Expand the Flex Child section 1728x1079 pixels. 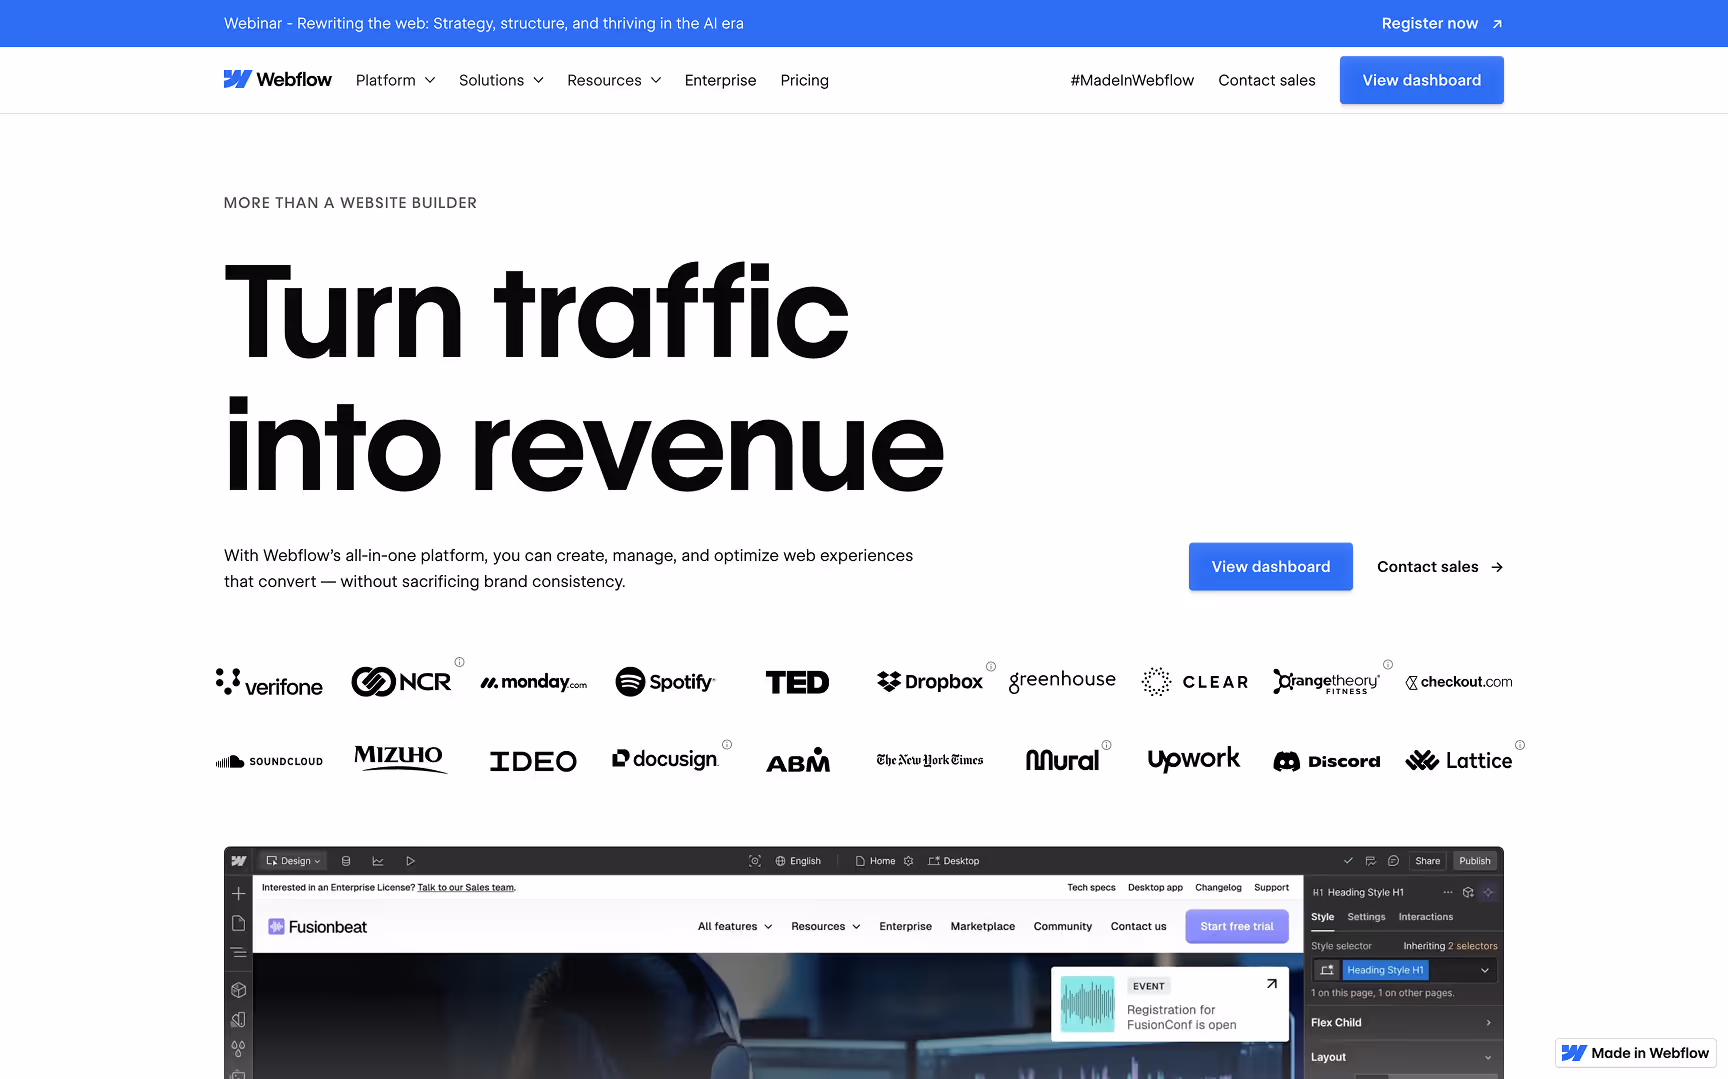(x=1402, y=1023)
